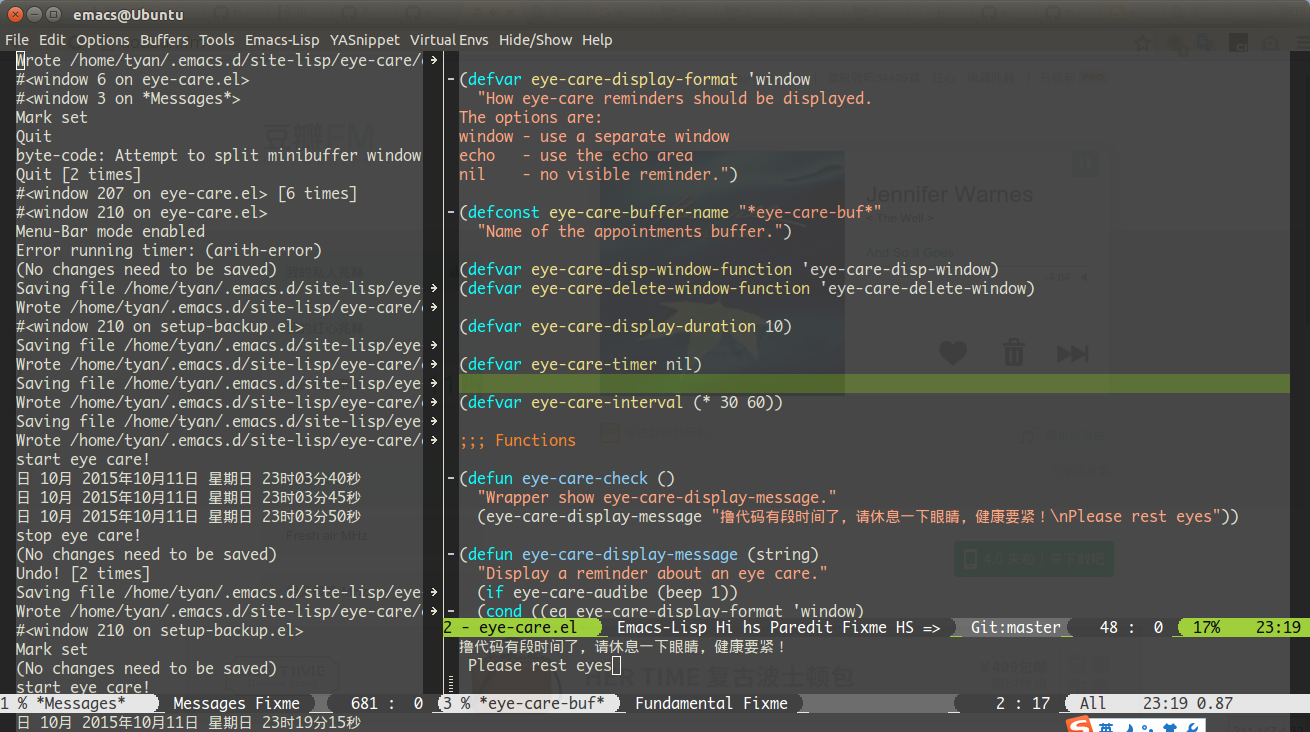Click the 'Undo! [2 times]' message line
The image size is (1310, 732).
point(83,573)
